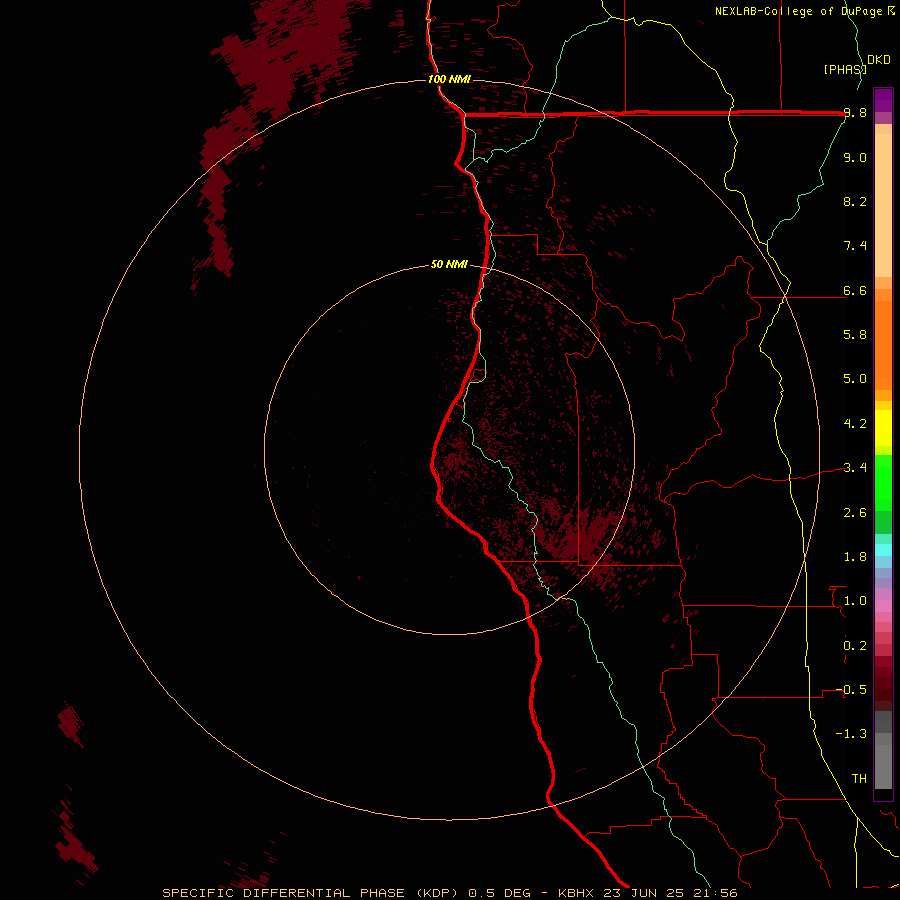
Task: Click the pink band of the color scale
Action: (883, 606)
